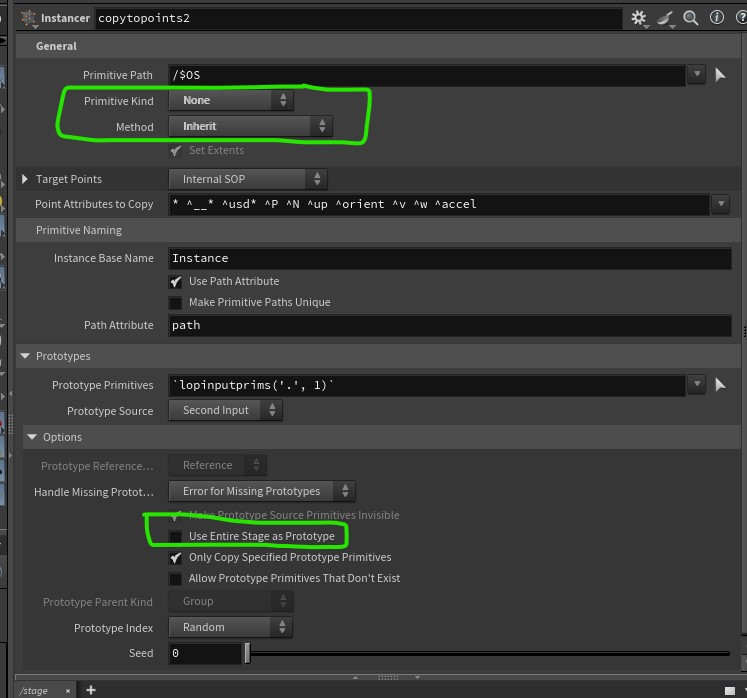Open the gear settings menu icon

[x=639, y=18]
